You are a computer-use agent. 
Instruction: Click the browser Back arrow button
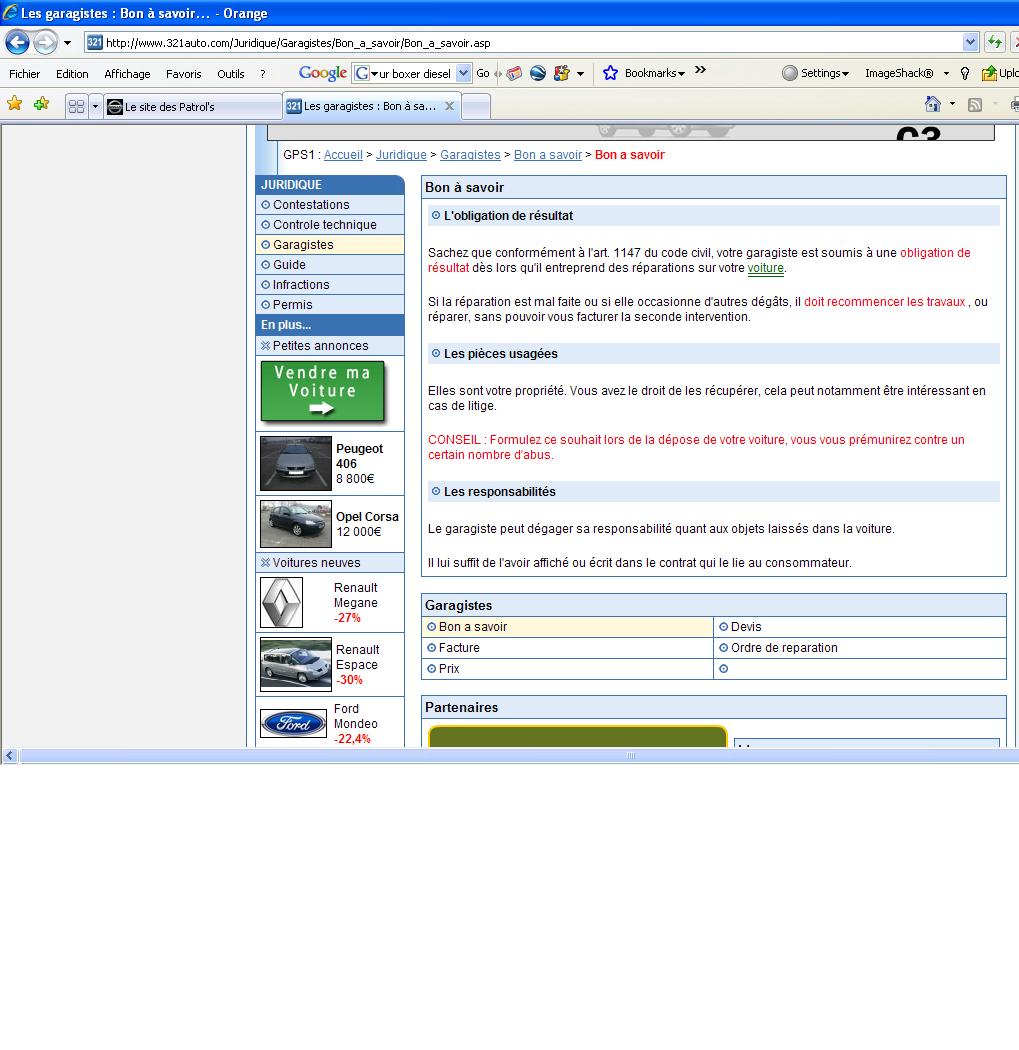[x=17, y=42]
